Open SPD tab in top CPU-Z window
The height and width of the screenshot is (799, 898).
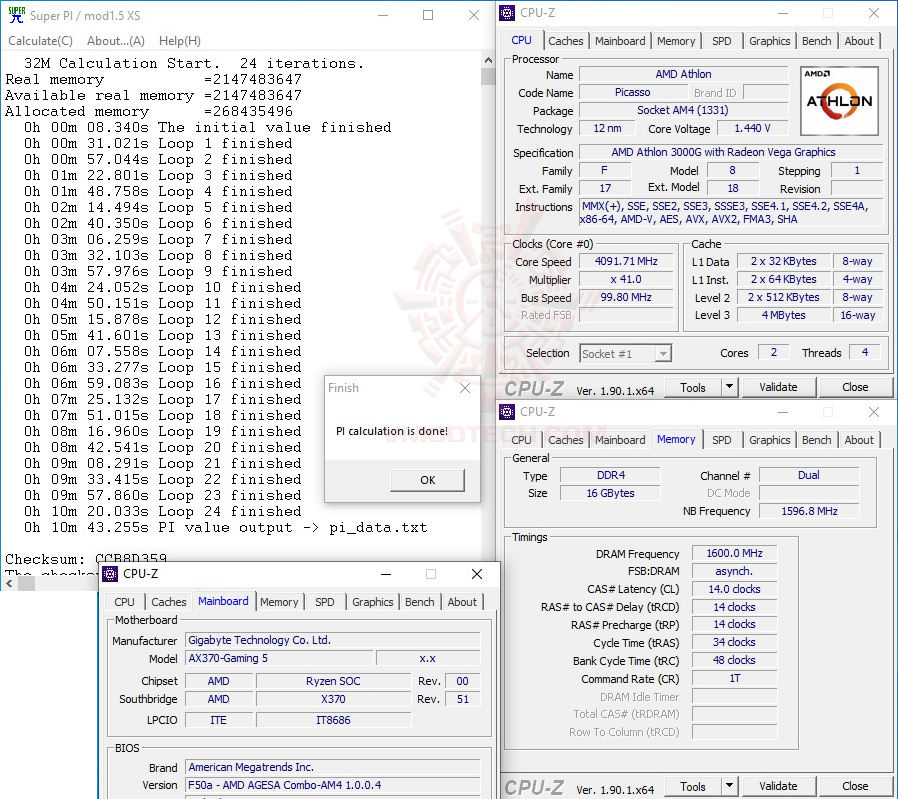722,41
